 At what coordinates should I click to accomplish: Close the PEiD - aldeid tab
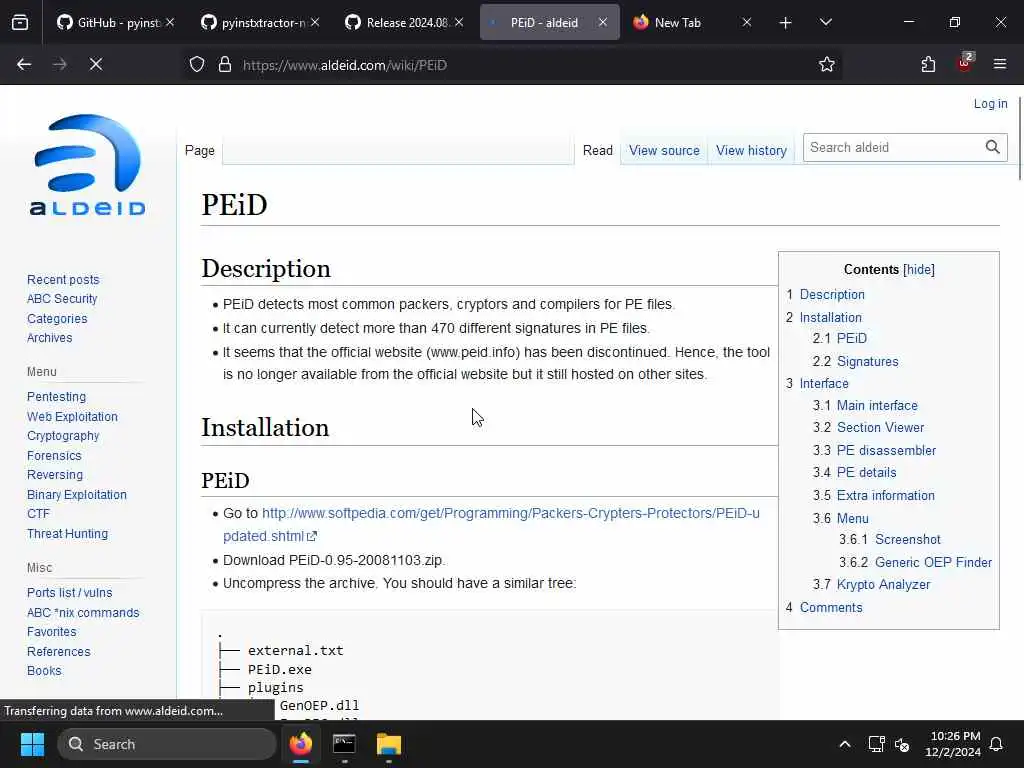tap(603, 22)
